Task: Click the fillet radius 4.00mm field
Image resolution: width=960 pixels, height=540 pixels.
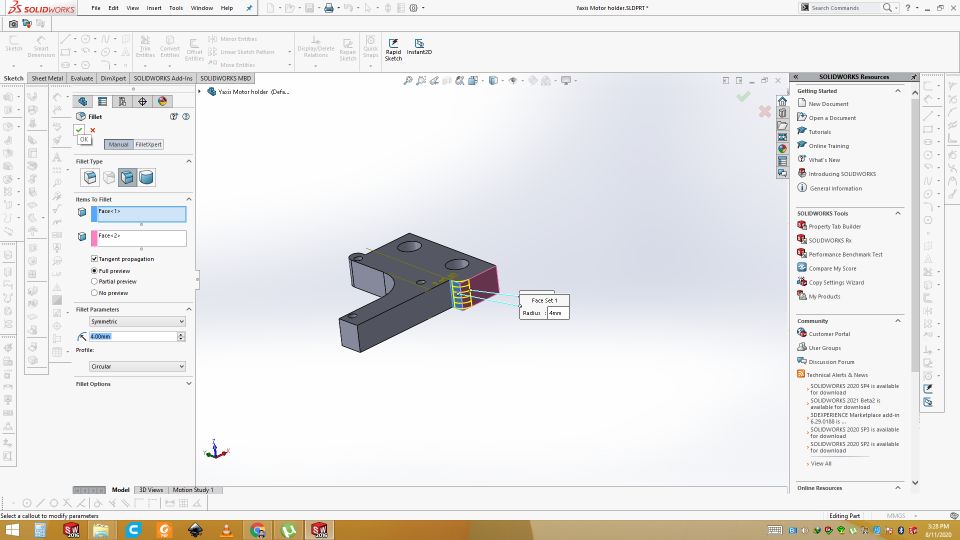Action: point(133,337)
